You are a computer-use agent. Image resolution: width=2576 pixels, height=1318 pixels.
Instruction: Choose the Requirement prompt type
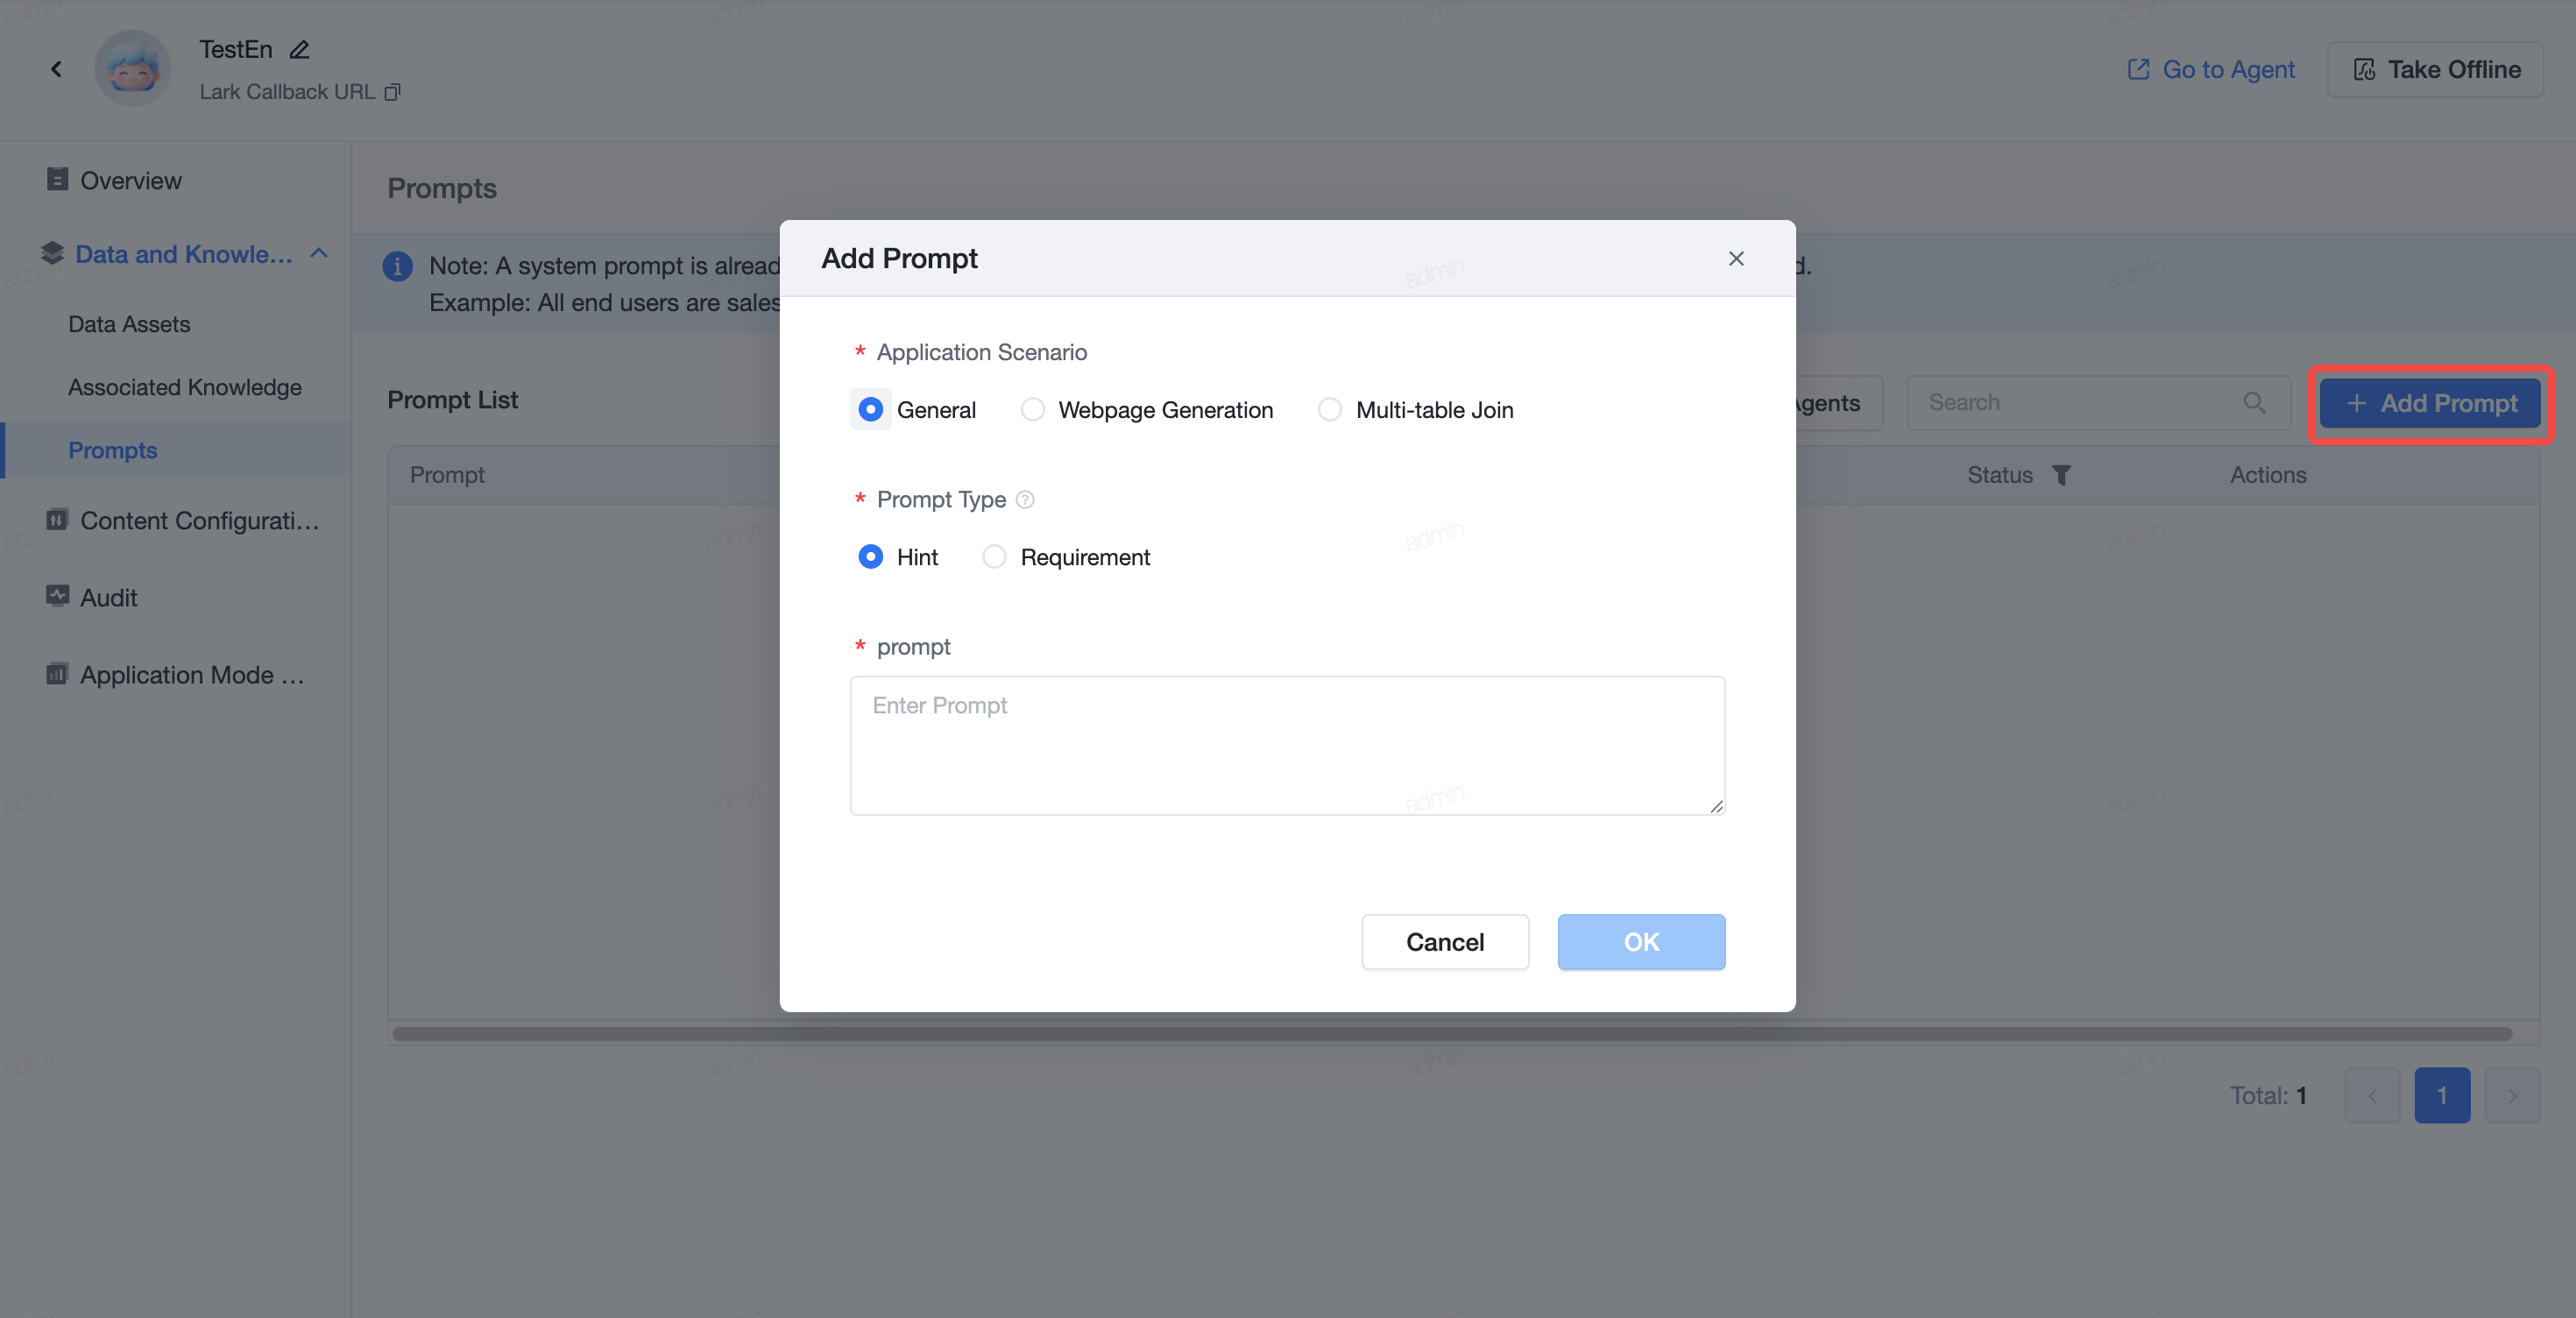point(1066,557)
